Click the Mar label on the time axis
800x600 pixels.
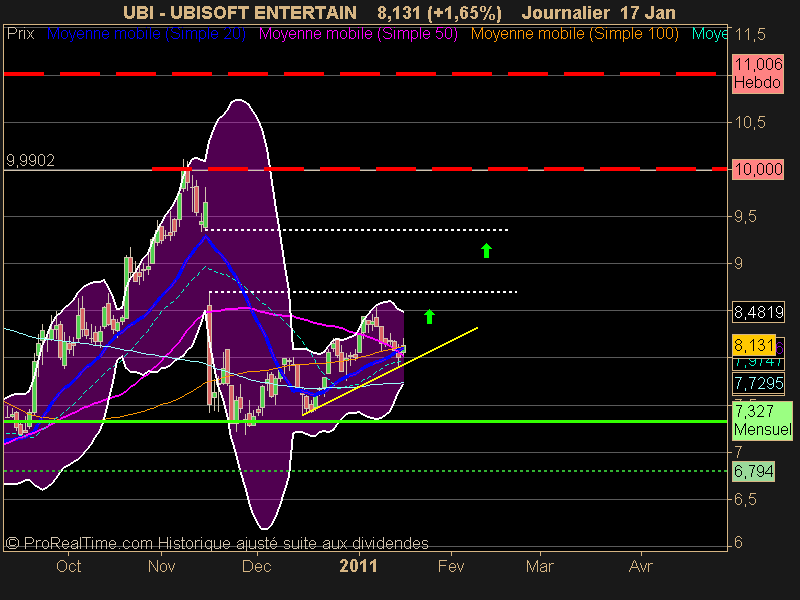[540, 566]
